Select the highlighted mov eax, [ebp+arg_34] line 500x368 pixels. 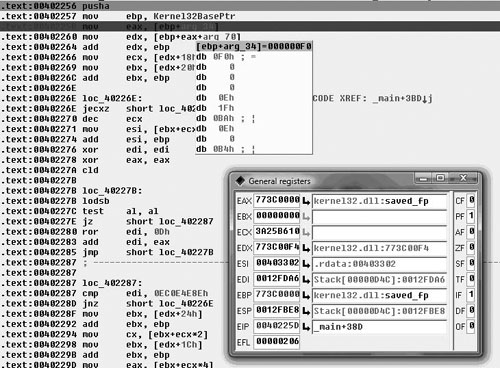[x=250, y=26]
